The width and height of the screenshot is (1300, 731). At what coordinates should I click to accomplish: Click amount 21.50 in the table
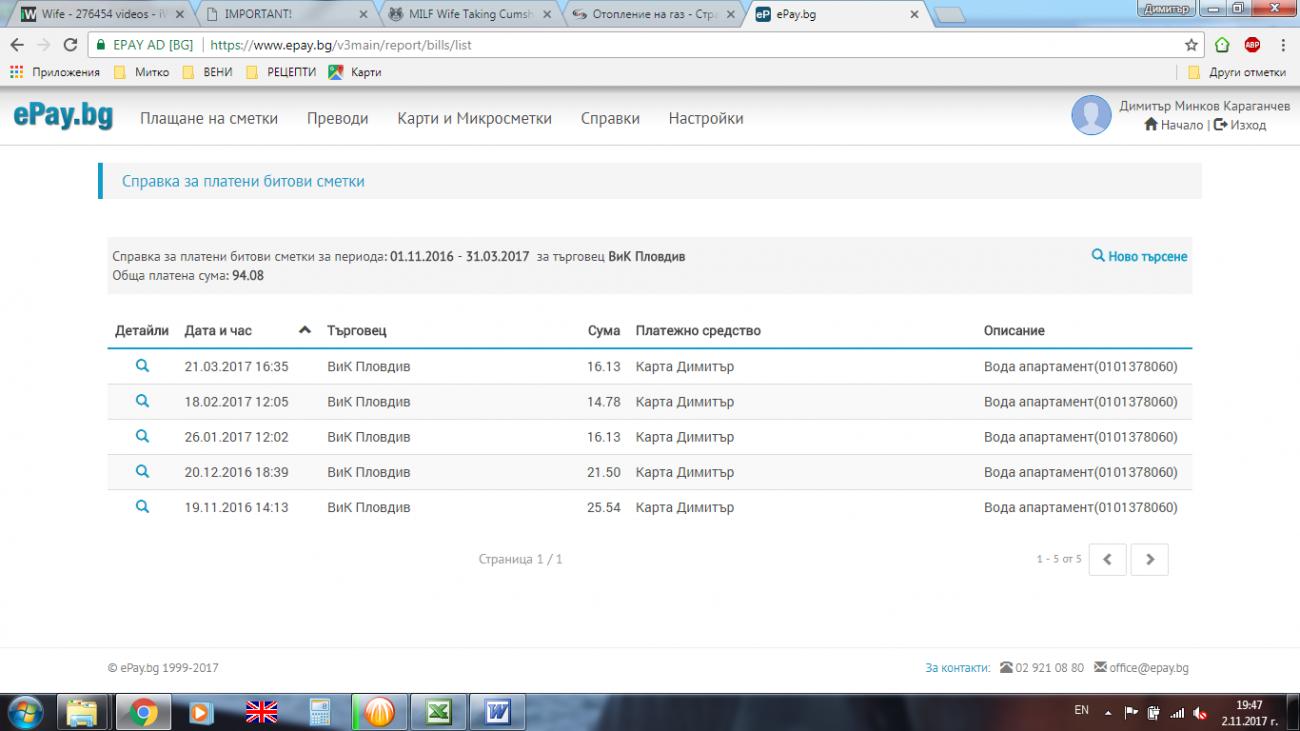tap(604, 472)
